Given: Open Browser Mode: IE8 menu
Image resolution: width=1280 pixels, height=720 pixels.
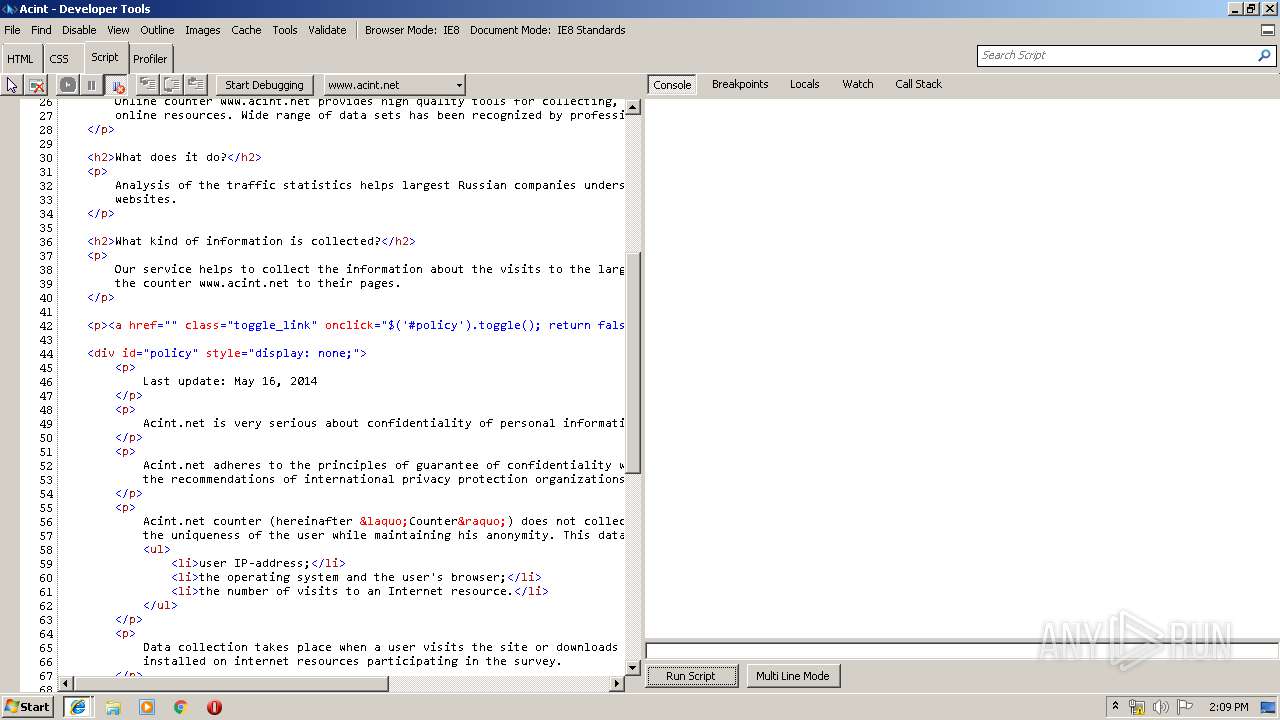Looking at the screenshot, I should [x=412, y=30].
